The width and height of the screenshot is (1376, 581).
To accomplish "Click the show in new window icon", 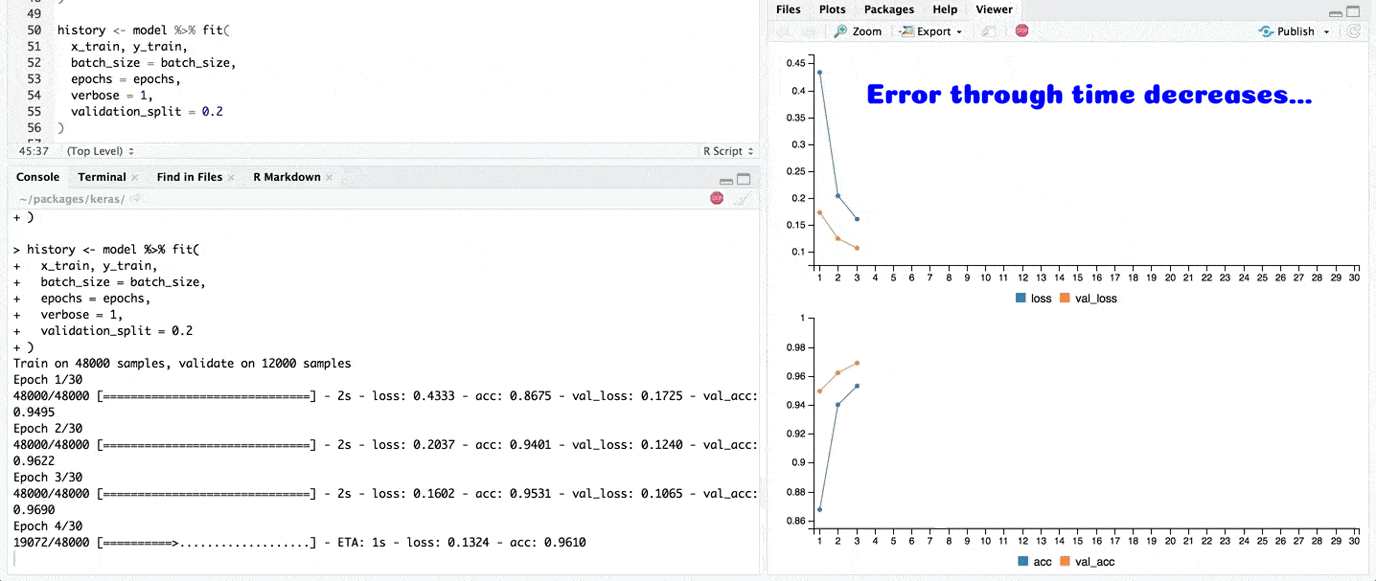I will tap(987, 31).
